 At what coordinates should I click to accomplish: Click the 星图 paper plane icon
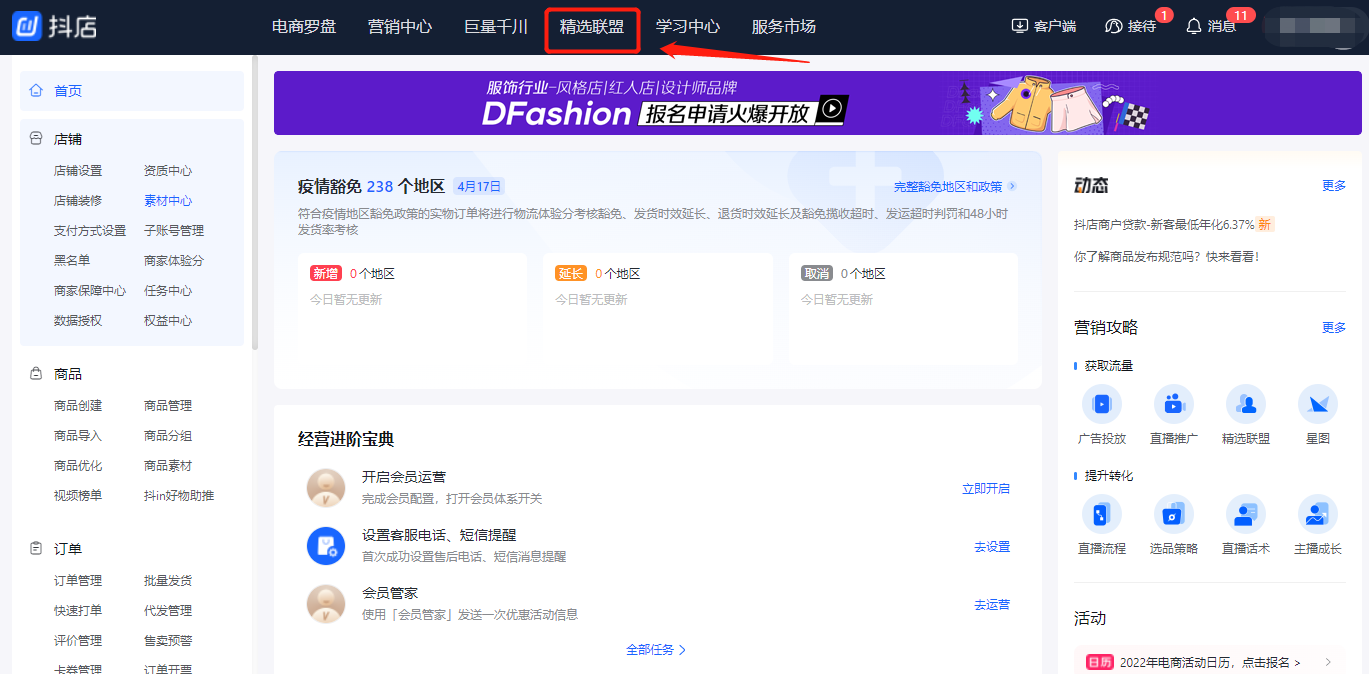1317,404
